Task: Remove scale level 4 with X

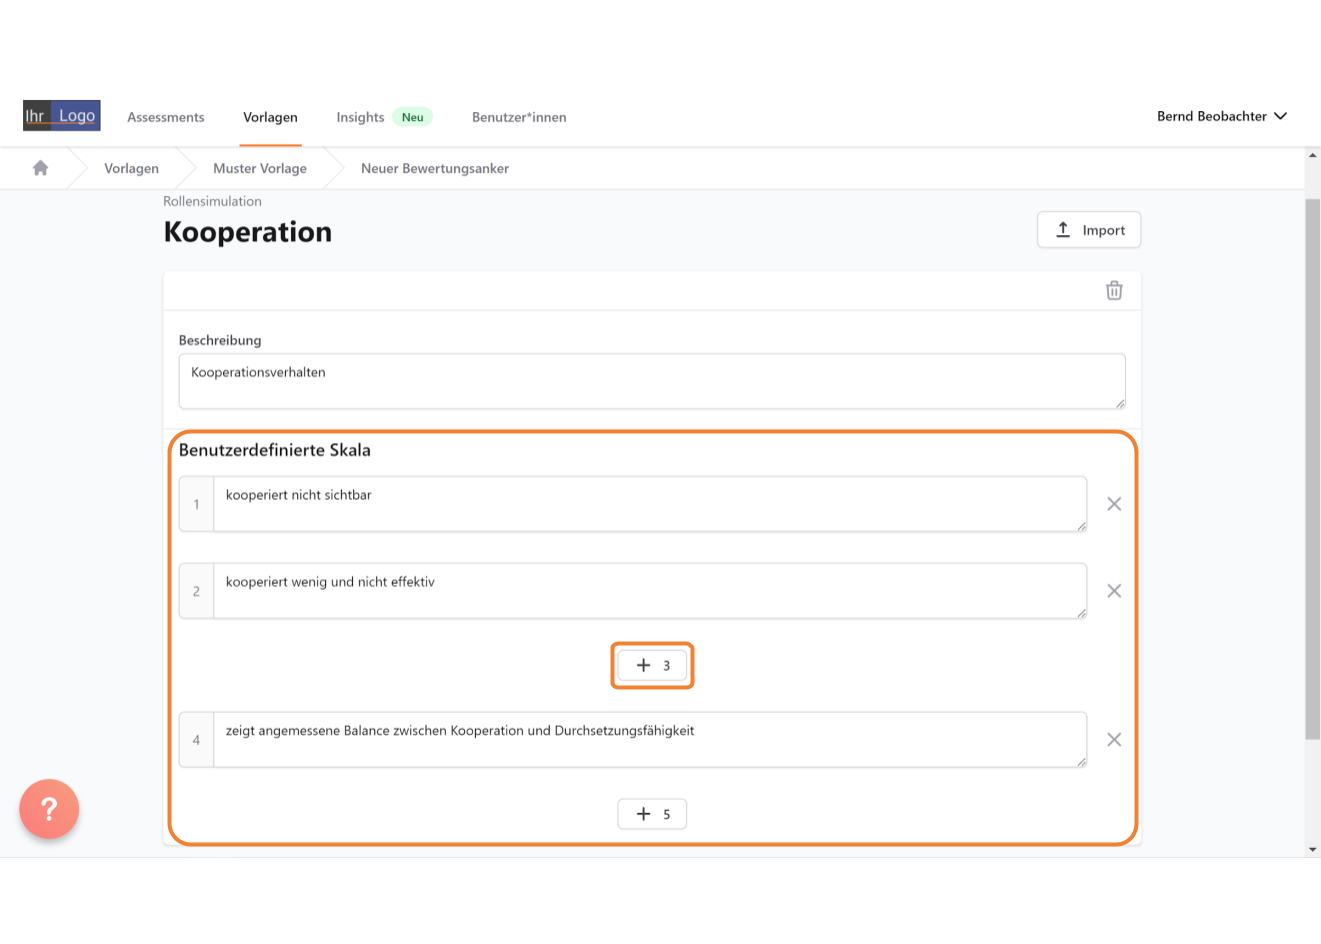Action: [1114, 740]
